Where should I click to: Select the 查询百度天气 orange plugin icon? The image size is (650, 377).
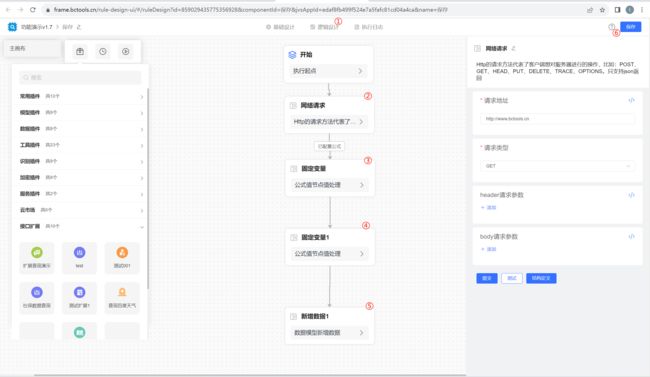122,292
